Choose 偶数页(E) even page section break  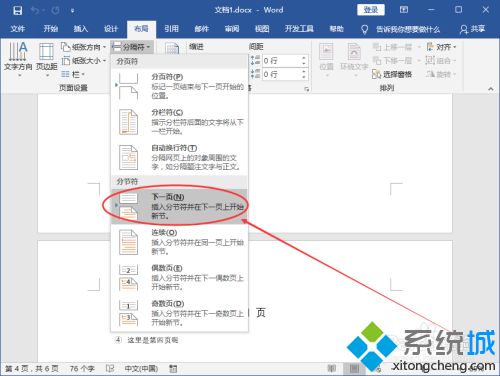(180, 277)
